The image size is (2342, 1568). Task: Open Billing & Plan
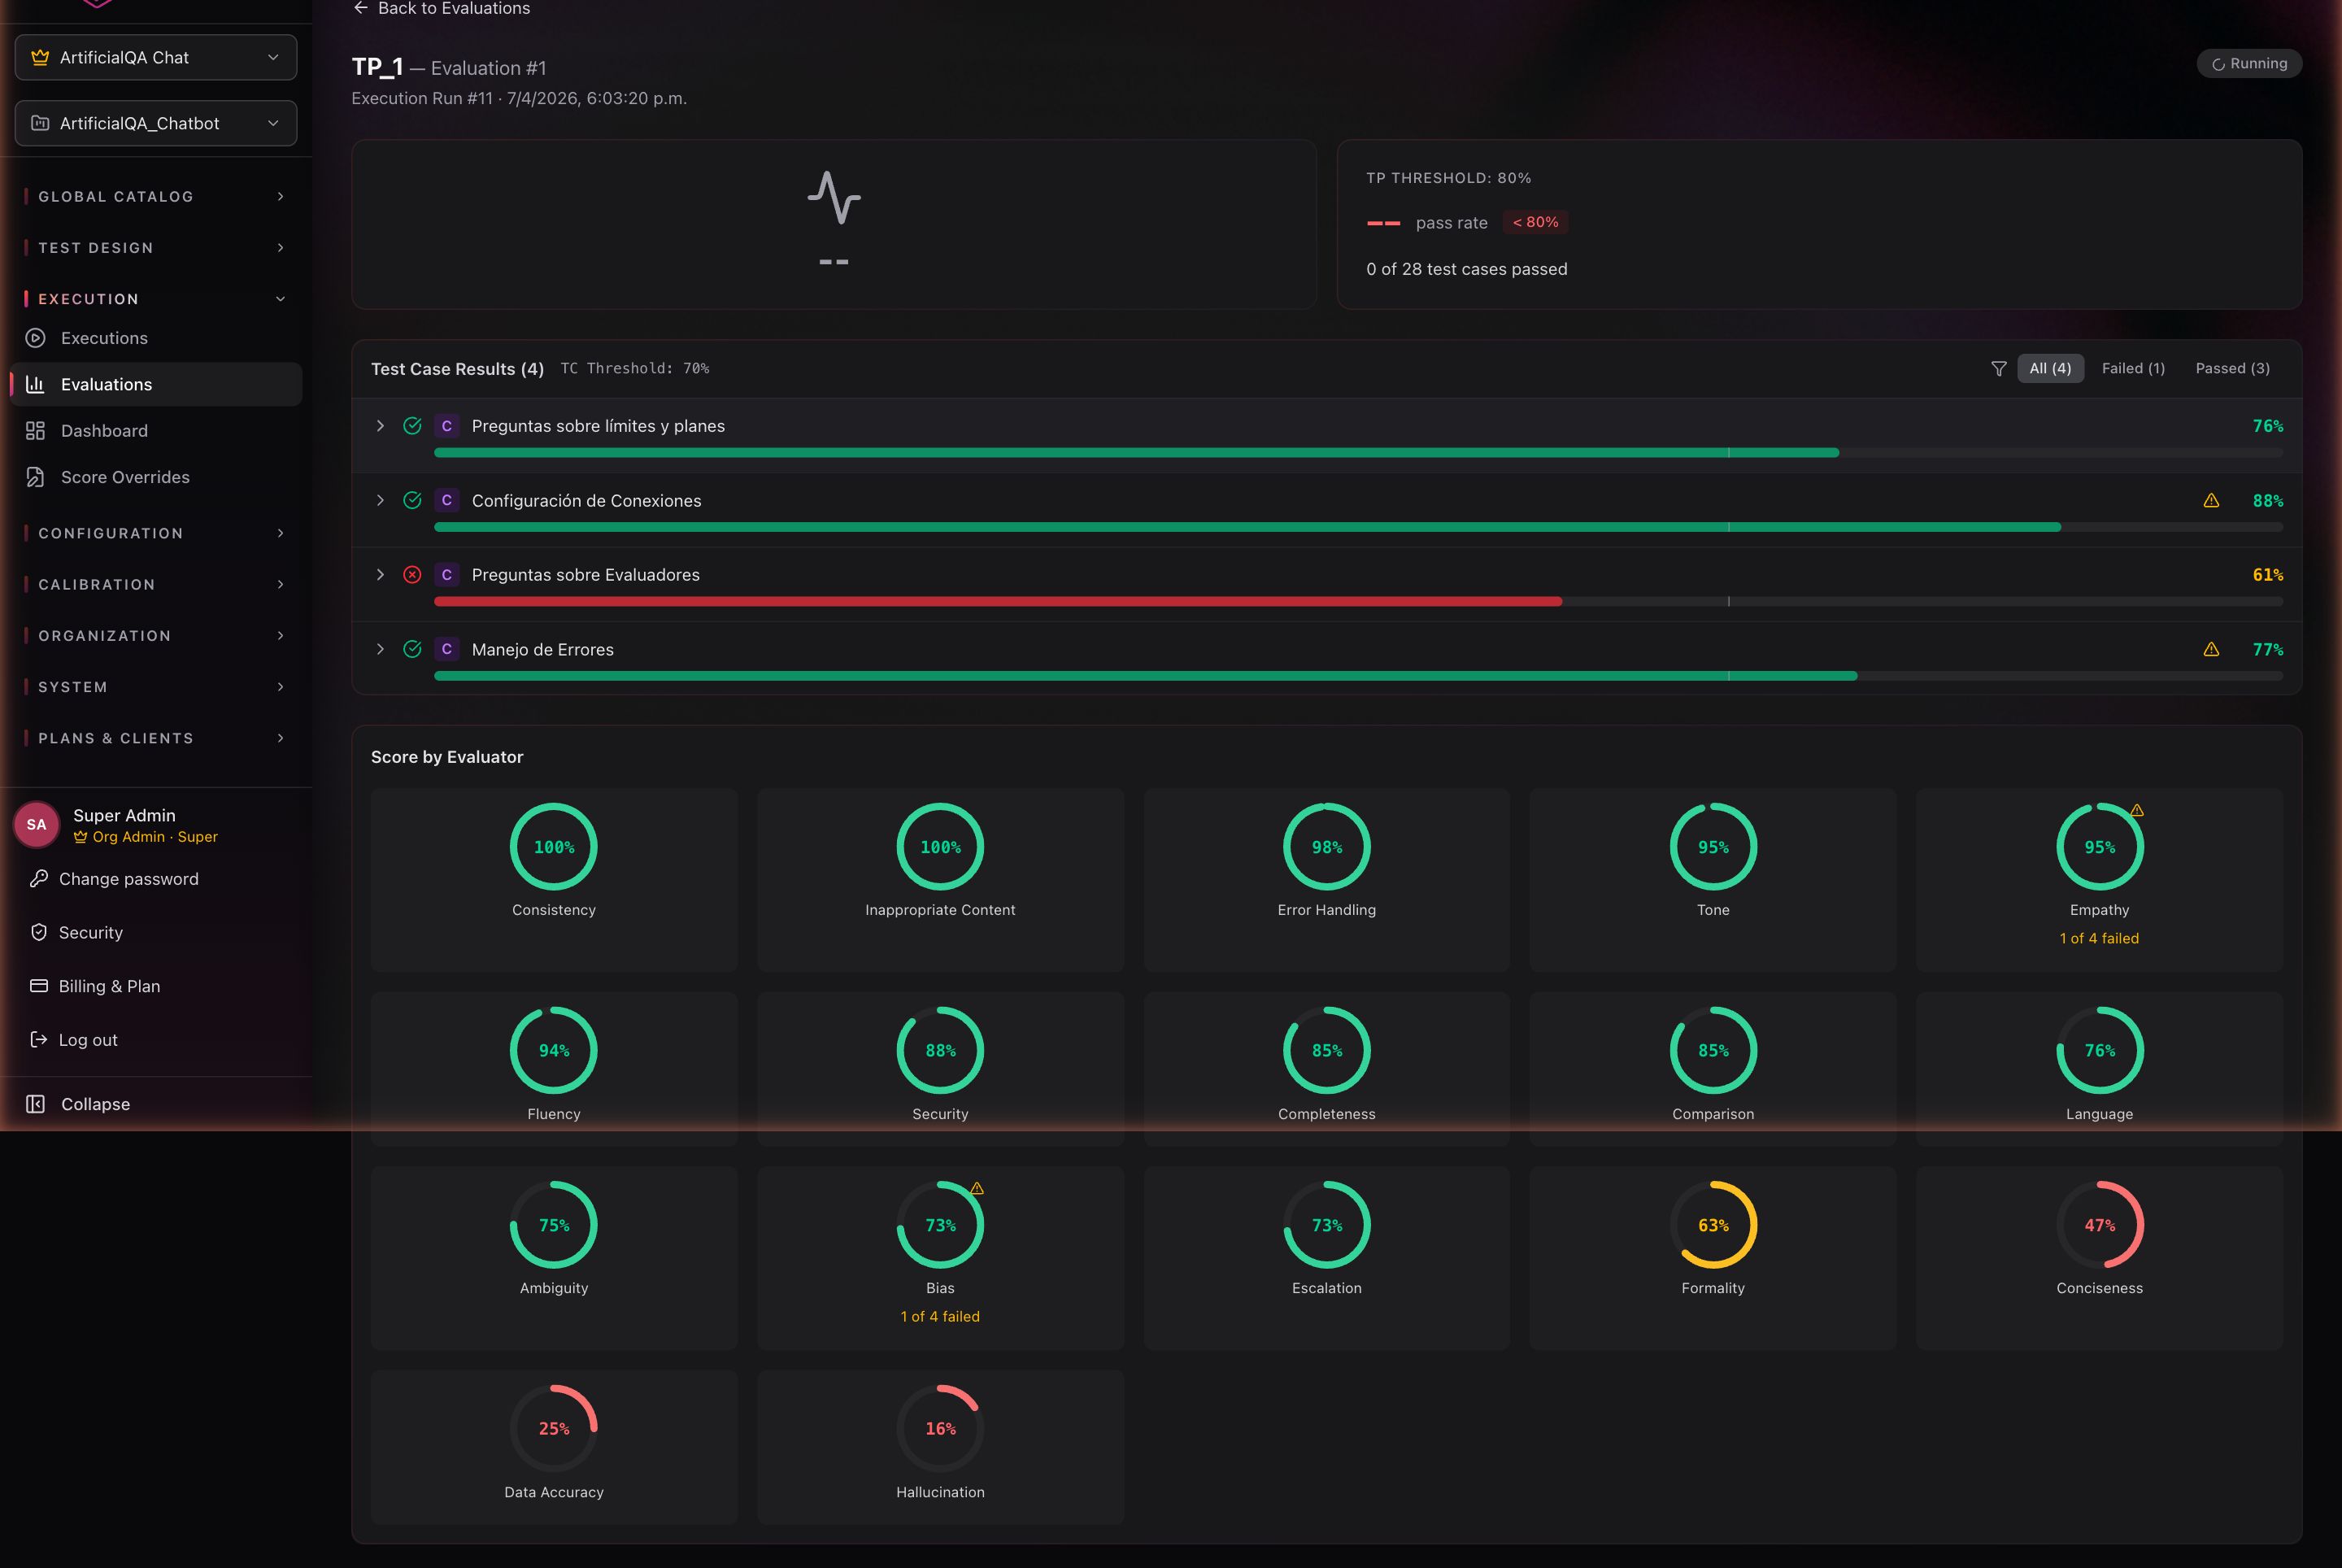(109, 986)
